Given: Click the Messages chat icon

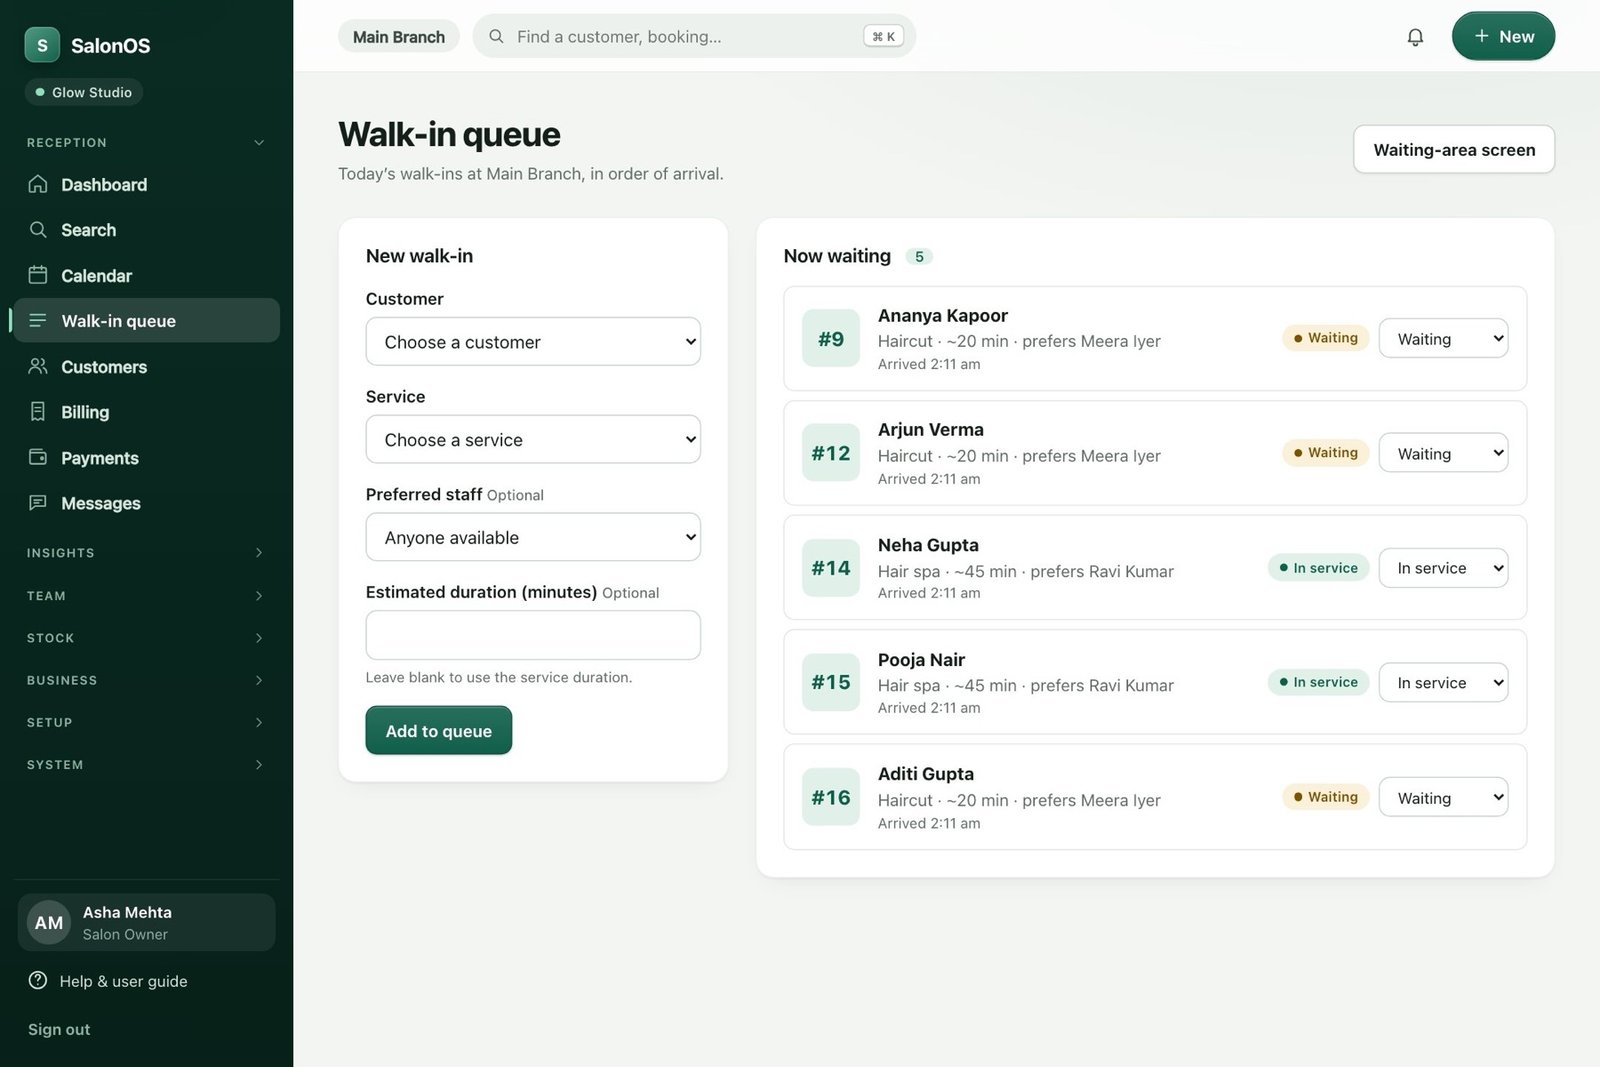Looking at the screenshot, I should (38, 503).
